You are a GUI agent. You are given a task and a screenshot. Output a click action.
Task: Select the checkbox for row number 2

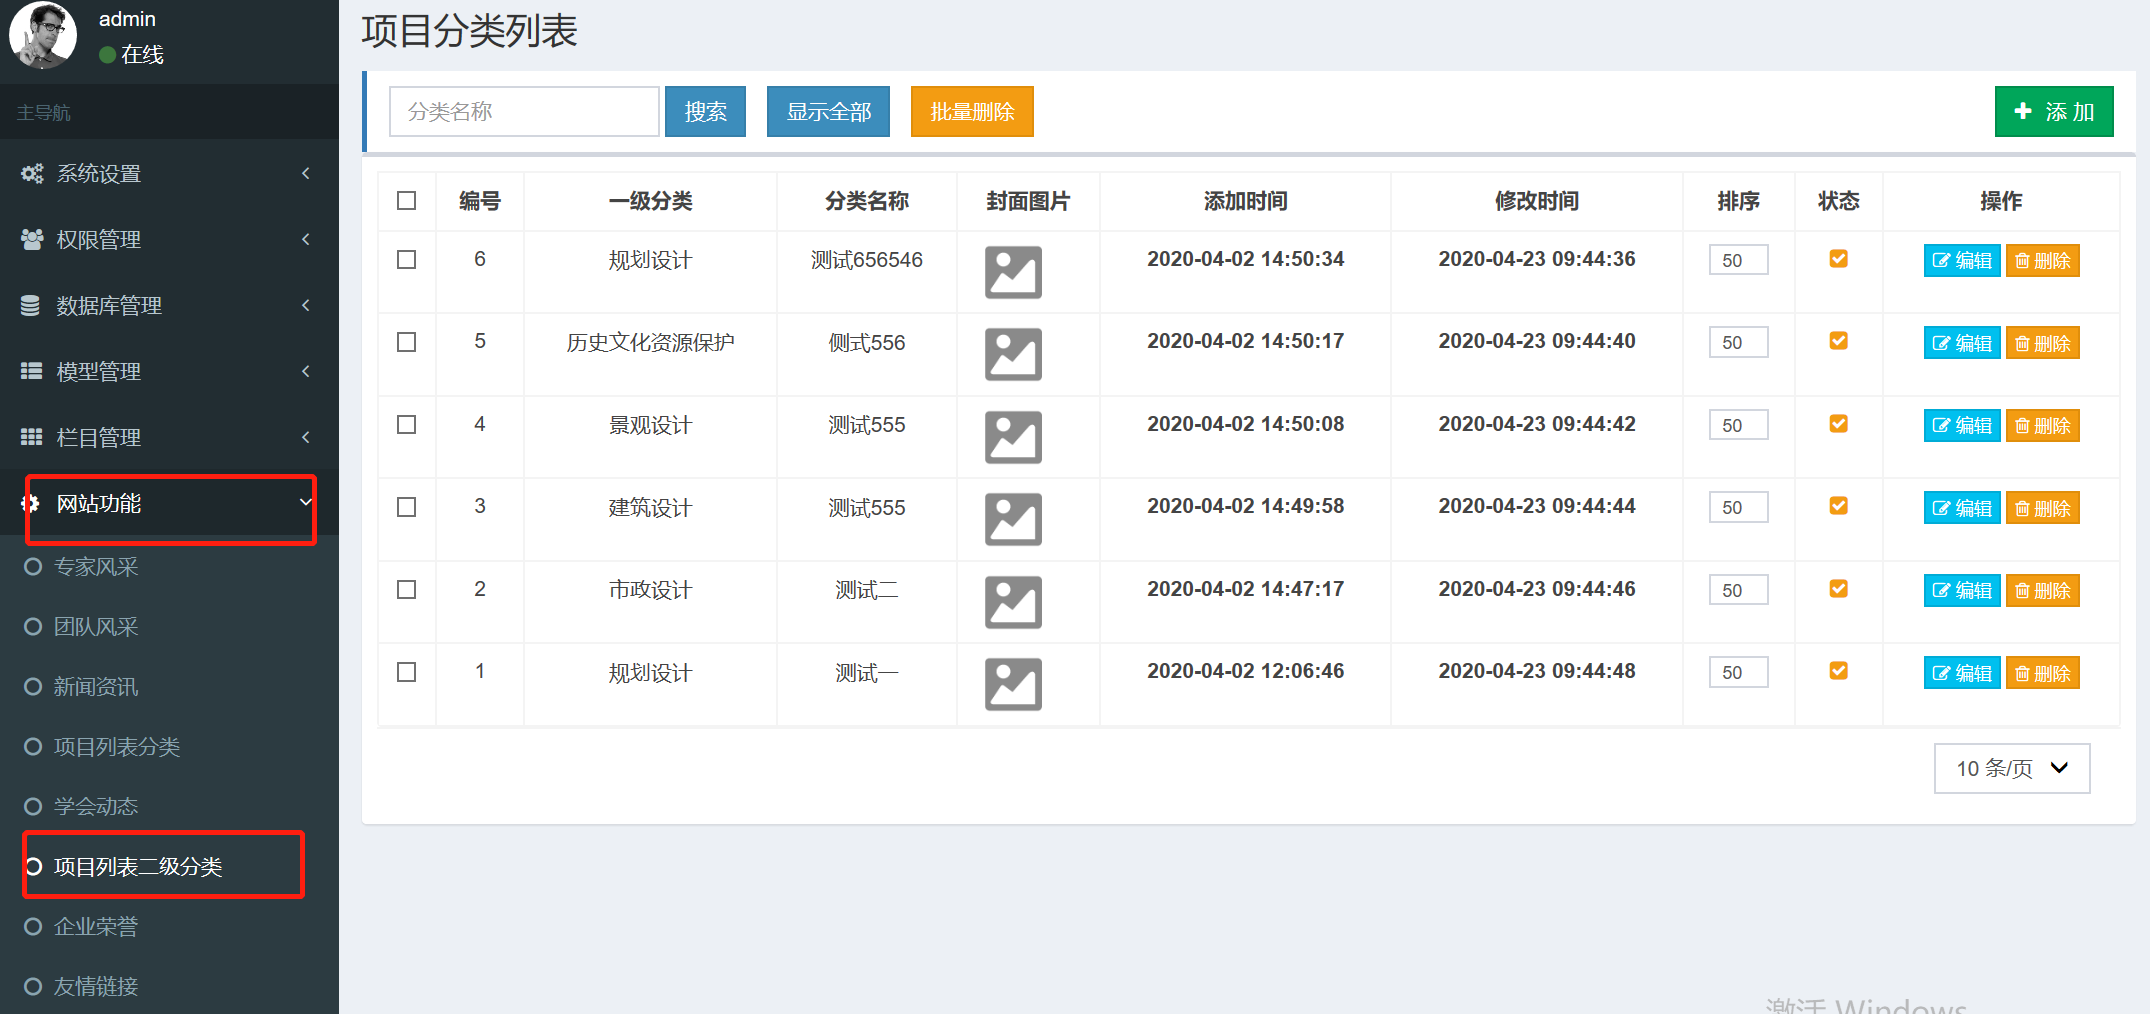[406, 589]
